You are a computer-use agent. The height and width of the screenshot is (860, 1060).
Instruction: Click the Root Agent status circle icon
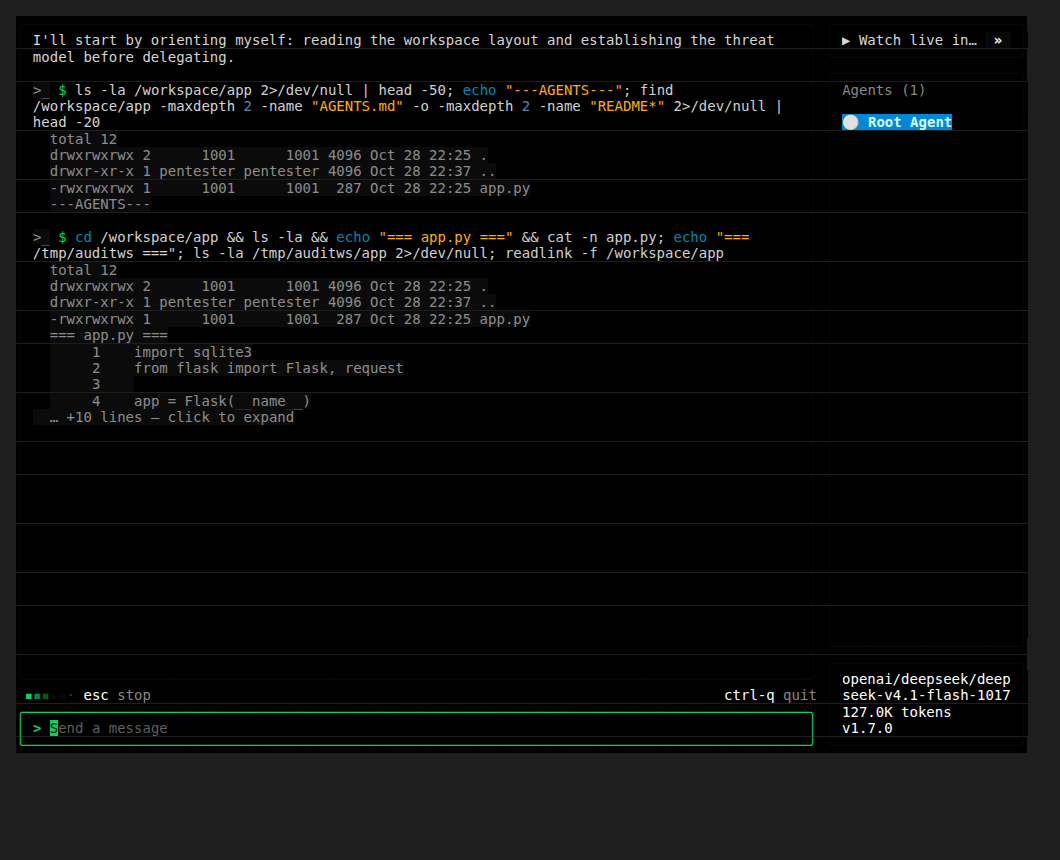pyautogui.click(x=850, y=122)
